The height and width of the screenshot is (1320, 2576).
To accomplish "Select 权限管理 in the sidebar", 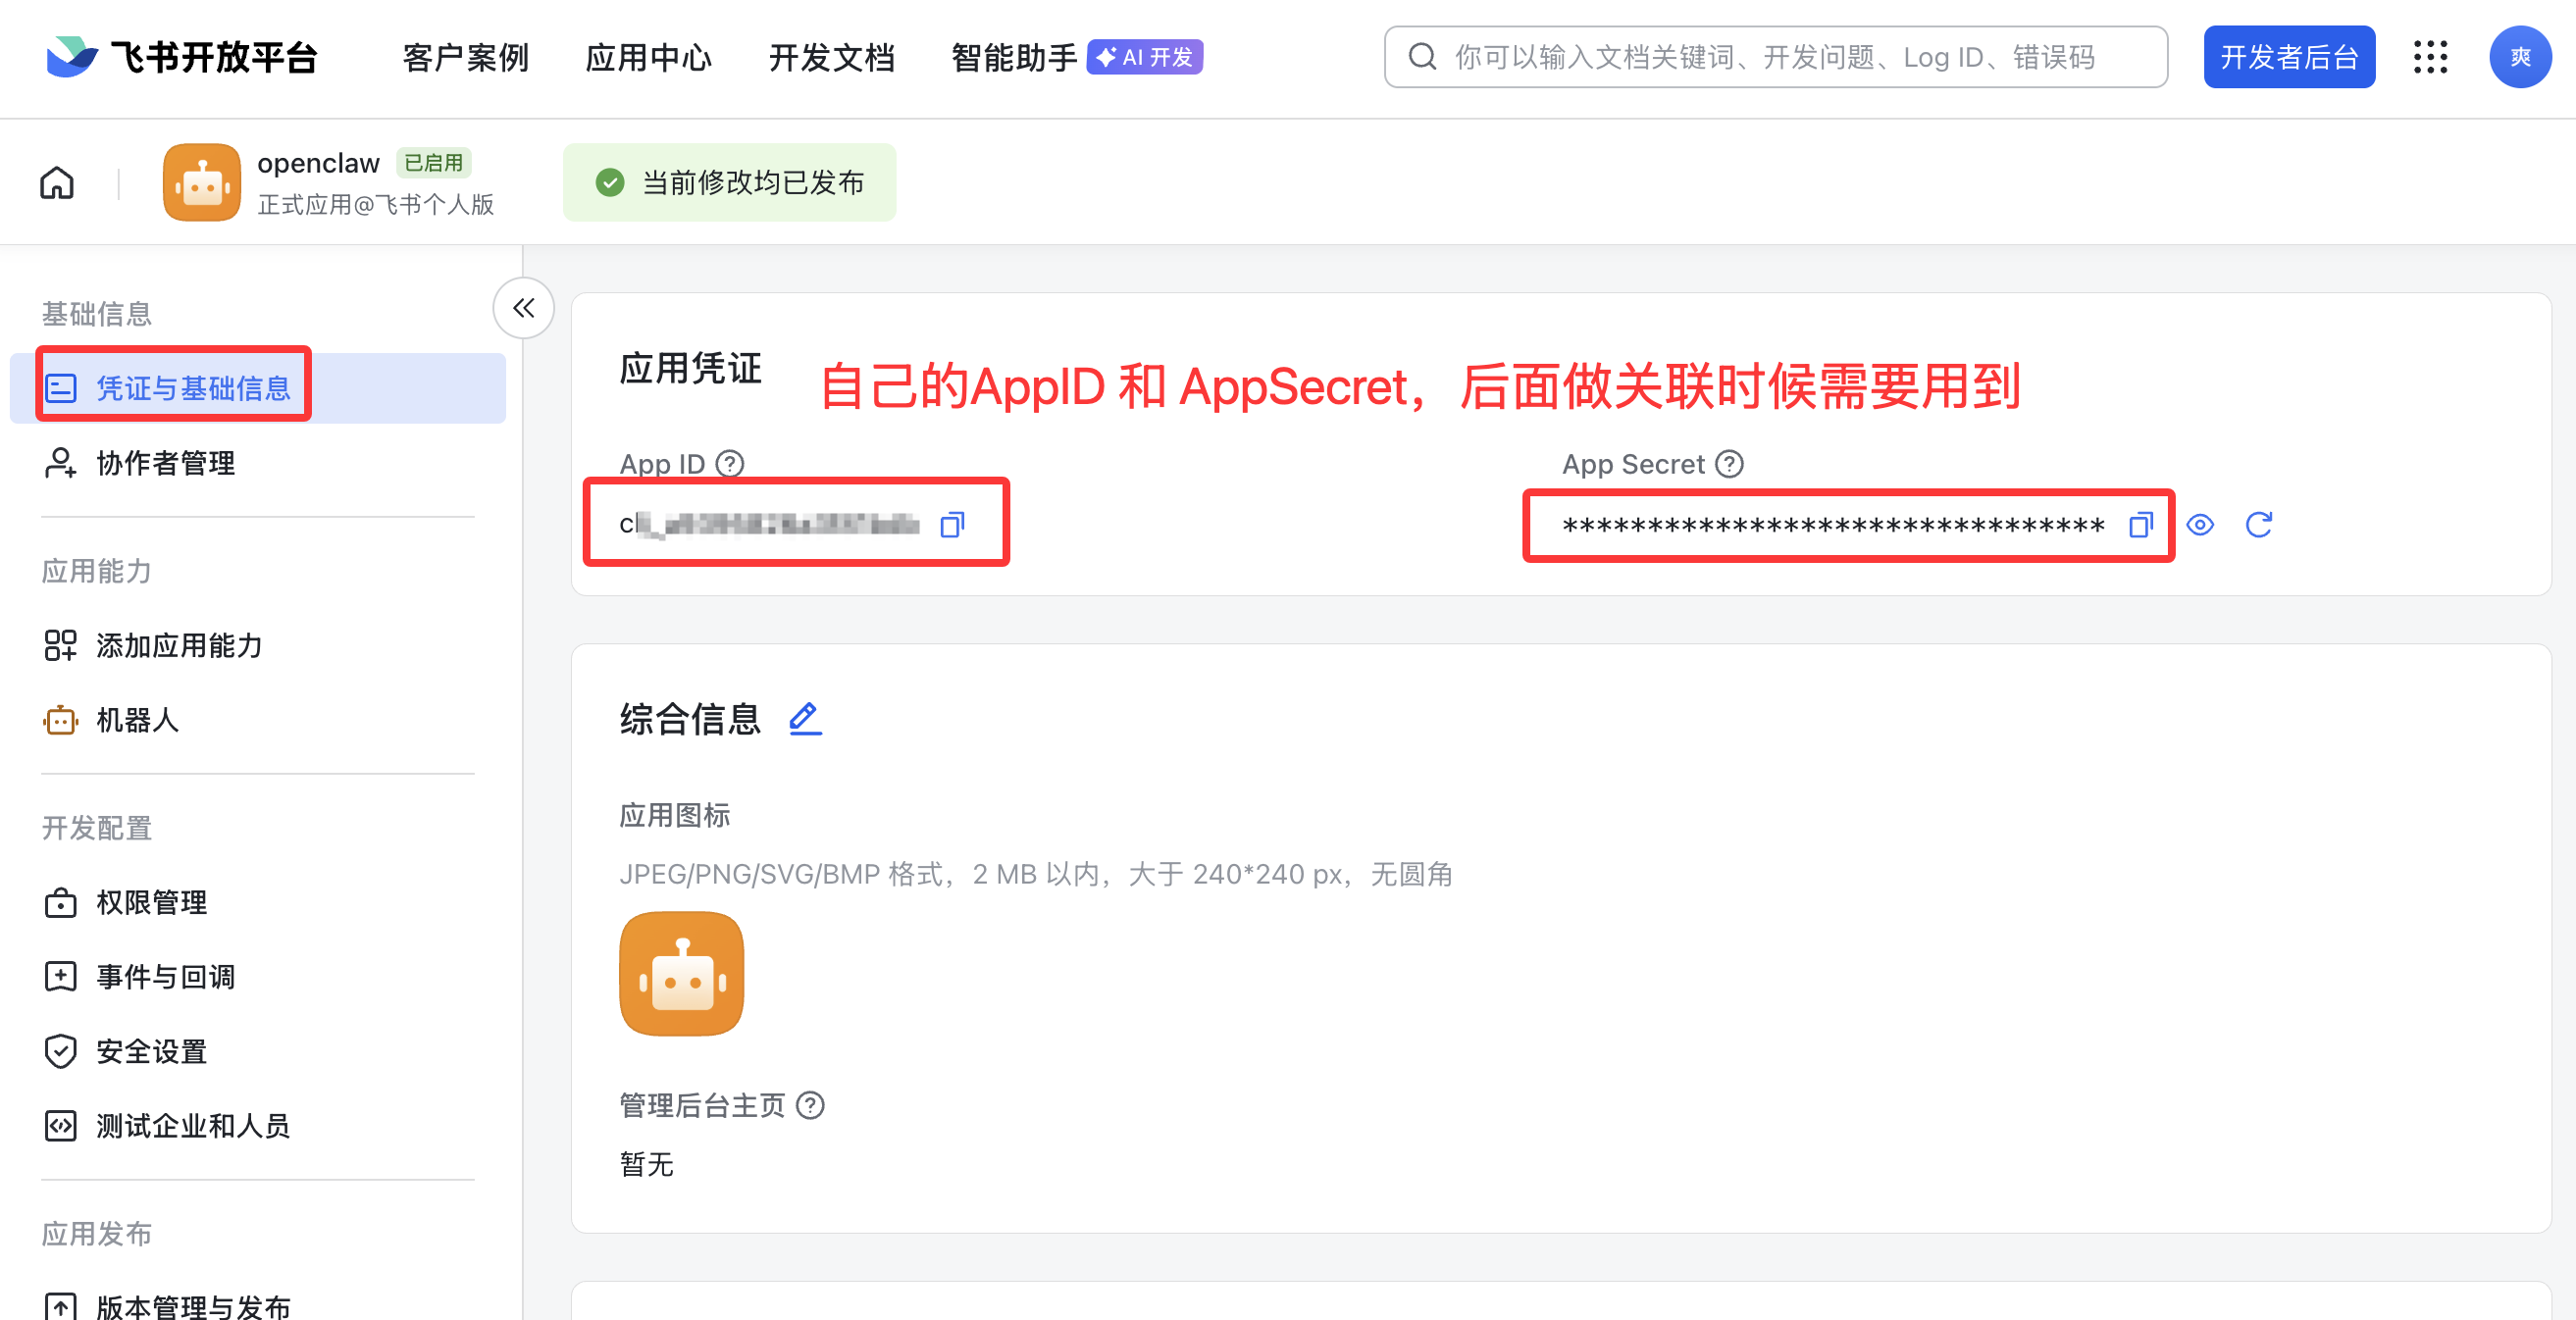I will 151,902.
